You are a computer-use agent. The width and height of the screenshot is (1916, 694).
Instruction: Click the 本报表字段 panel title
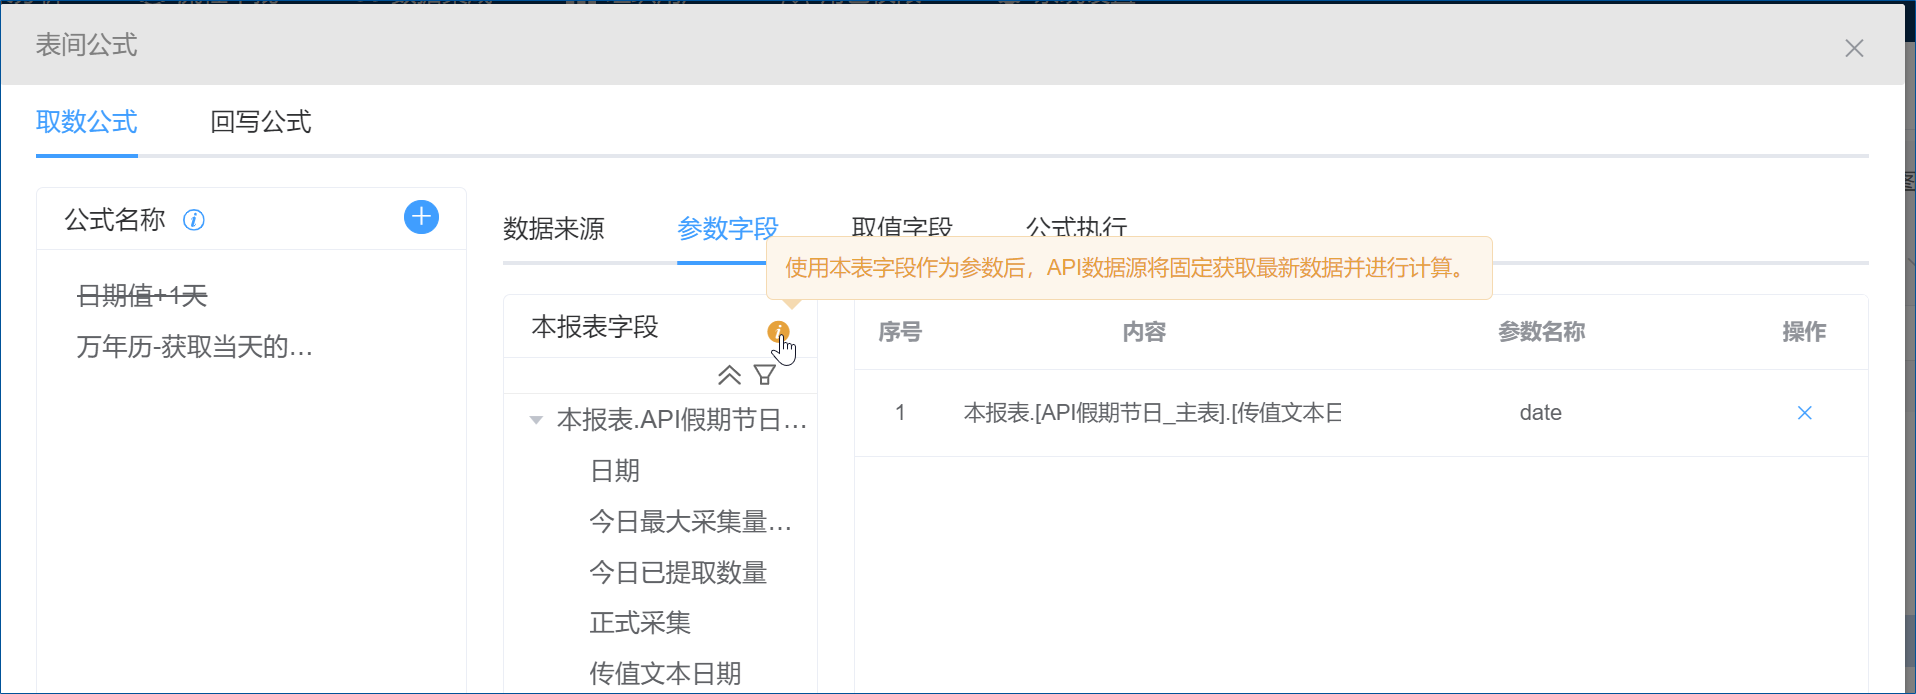coord(595,327)
